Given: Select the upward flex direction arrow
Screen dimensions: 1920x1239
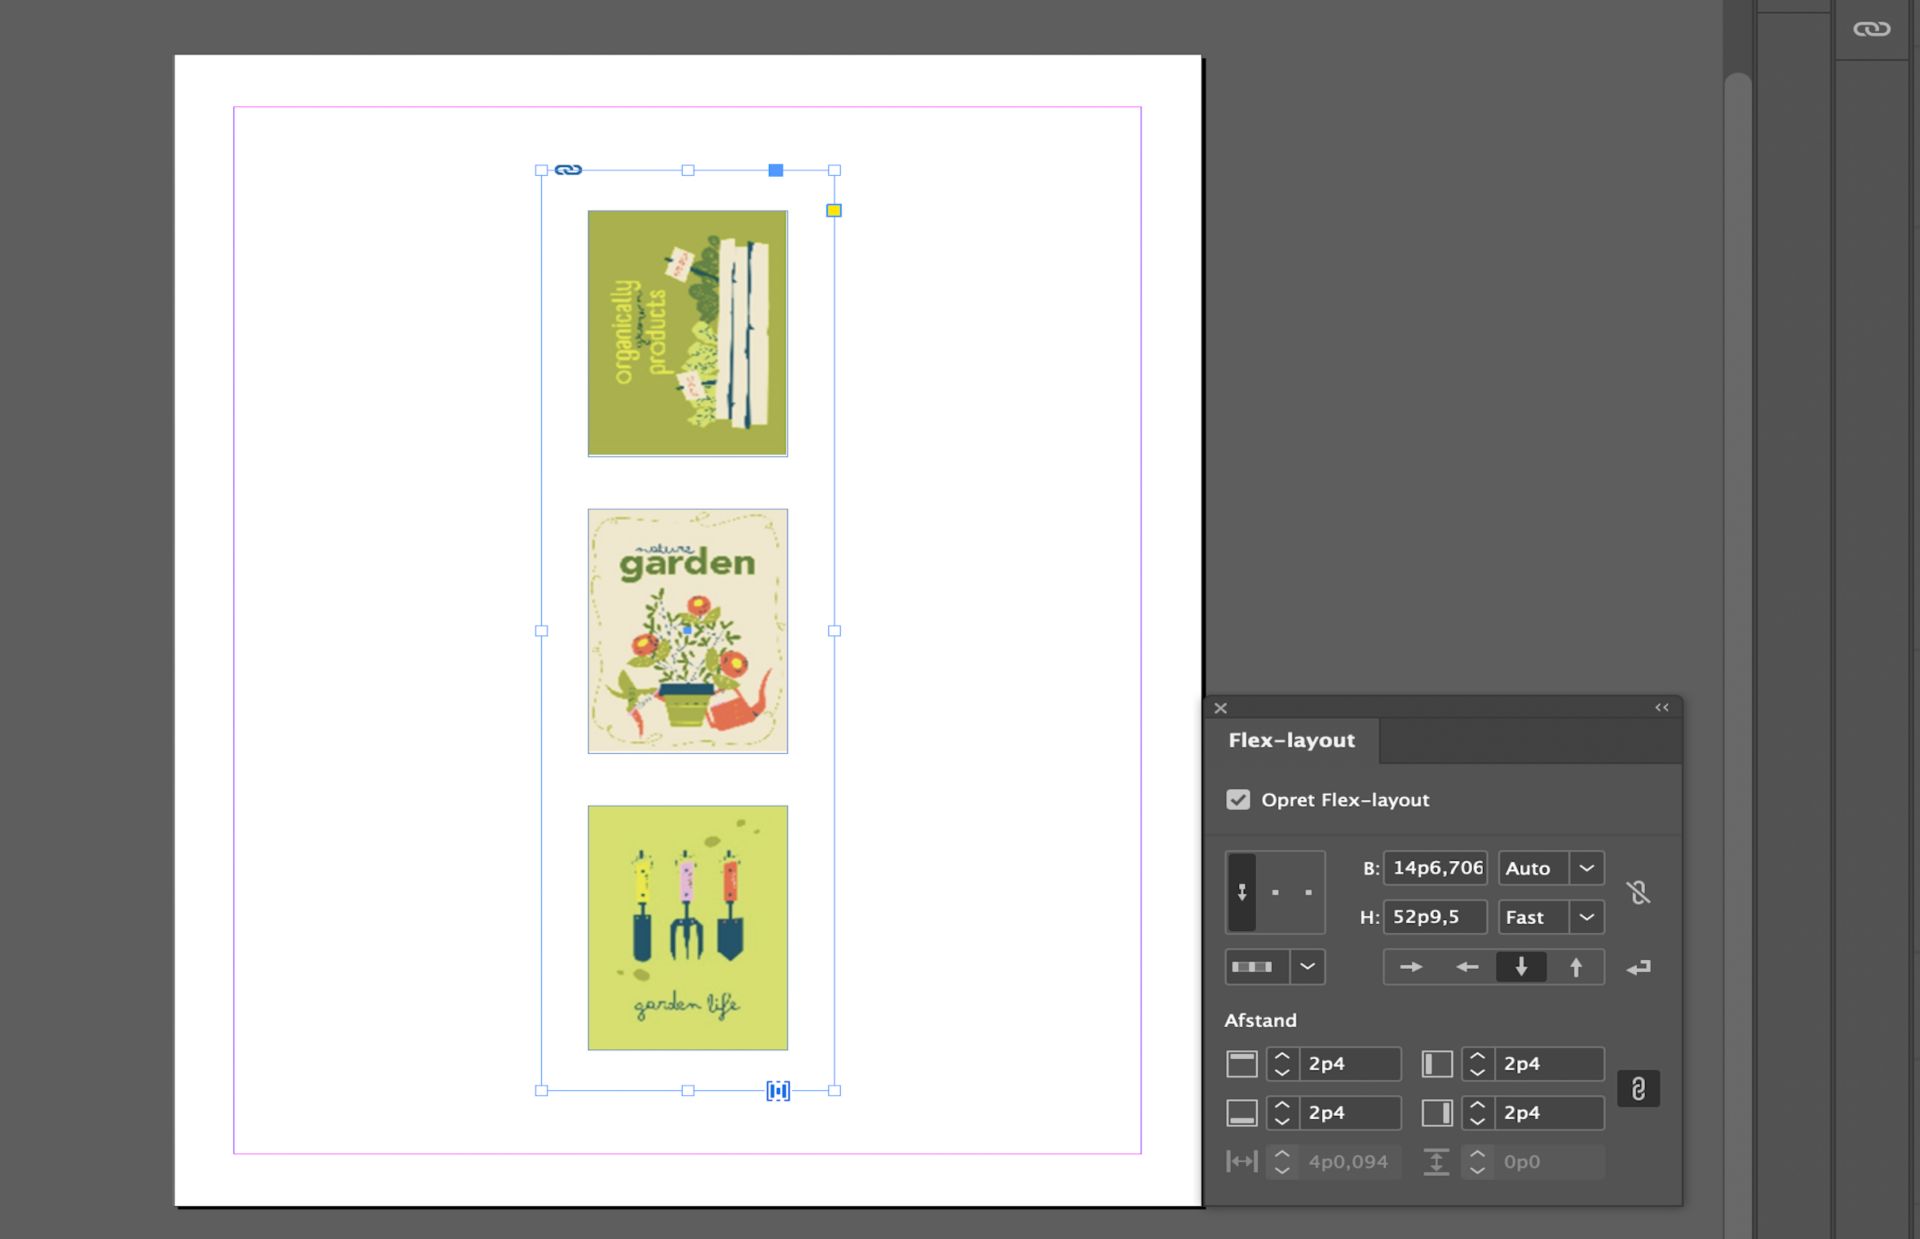Looking at the screenshot, I should 1576,967.
